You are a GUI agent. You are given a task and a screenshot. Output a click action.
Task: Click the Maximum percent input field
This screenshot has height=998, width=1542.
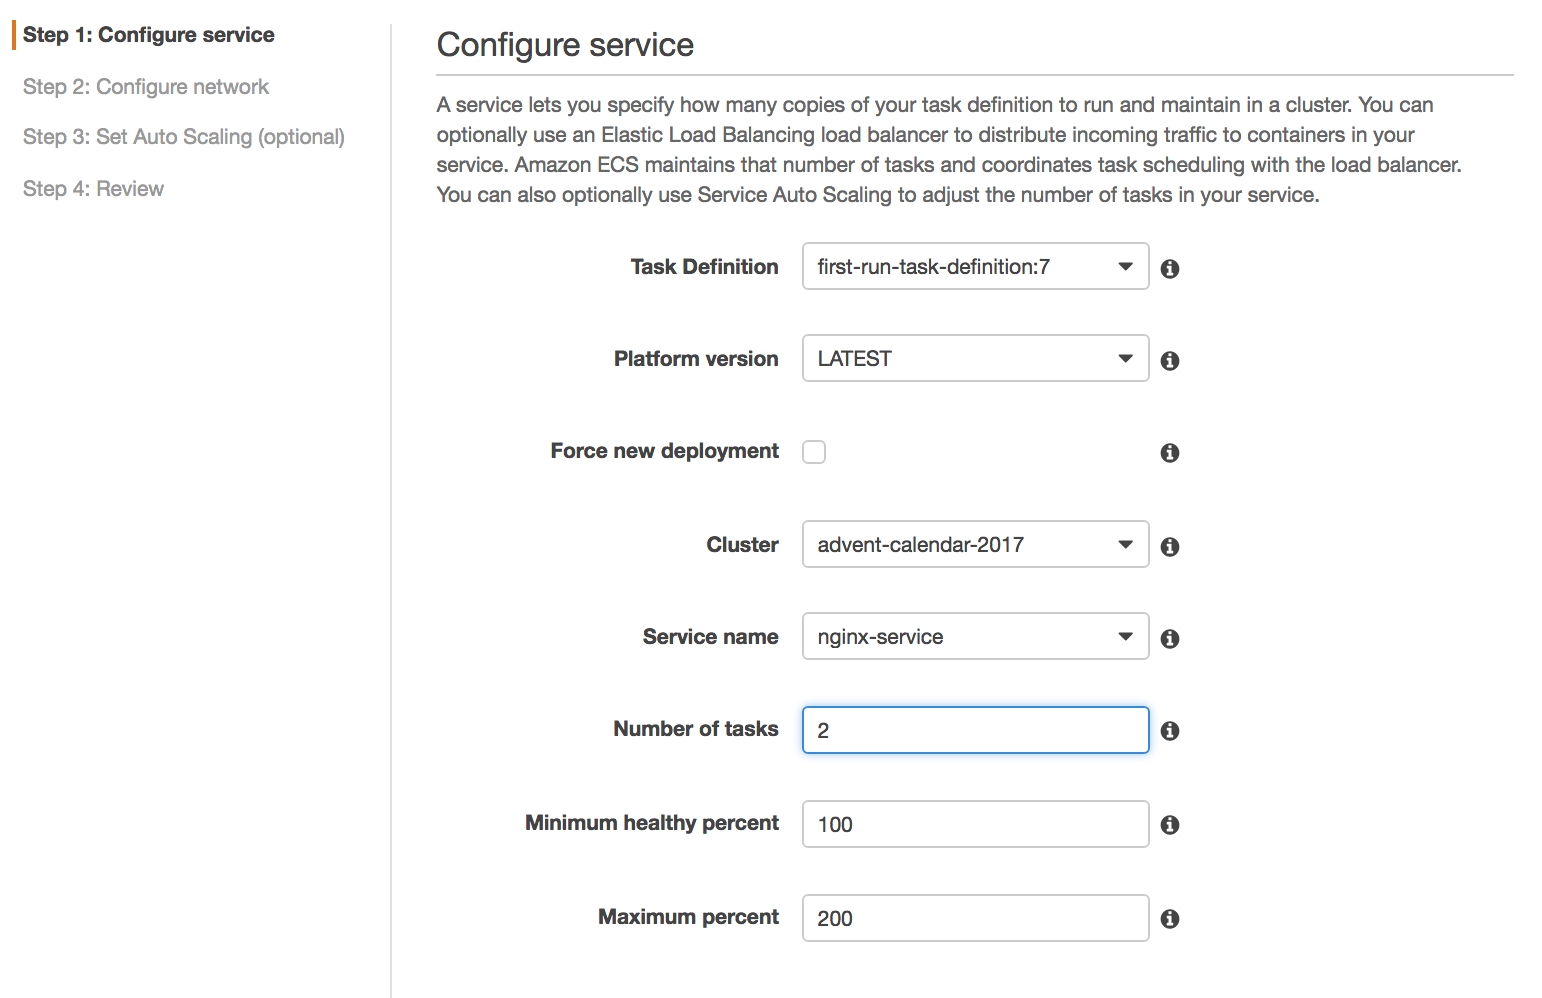(x=975, y=918)
